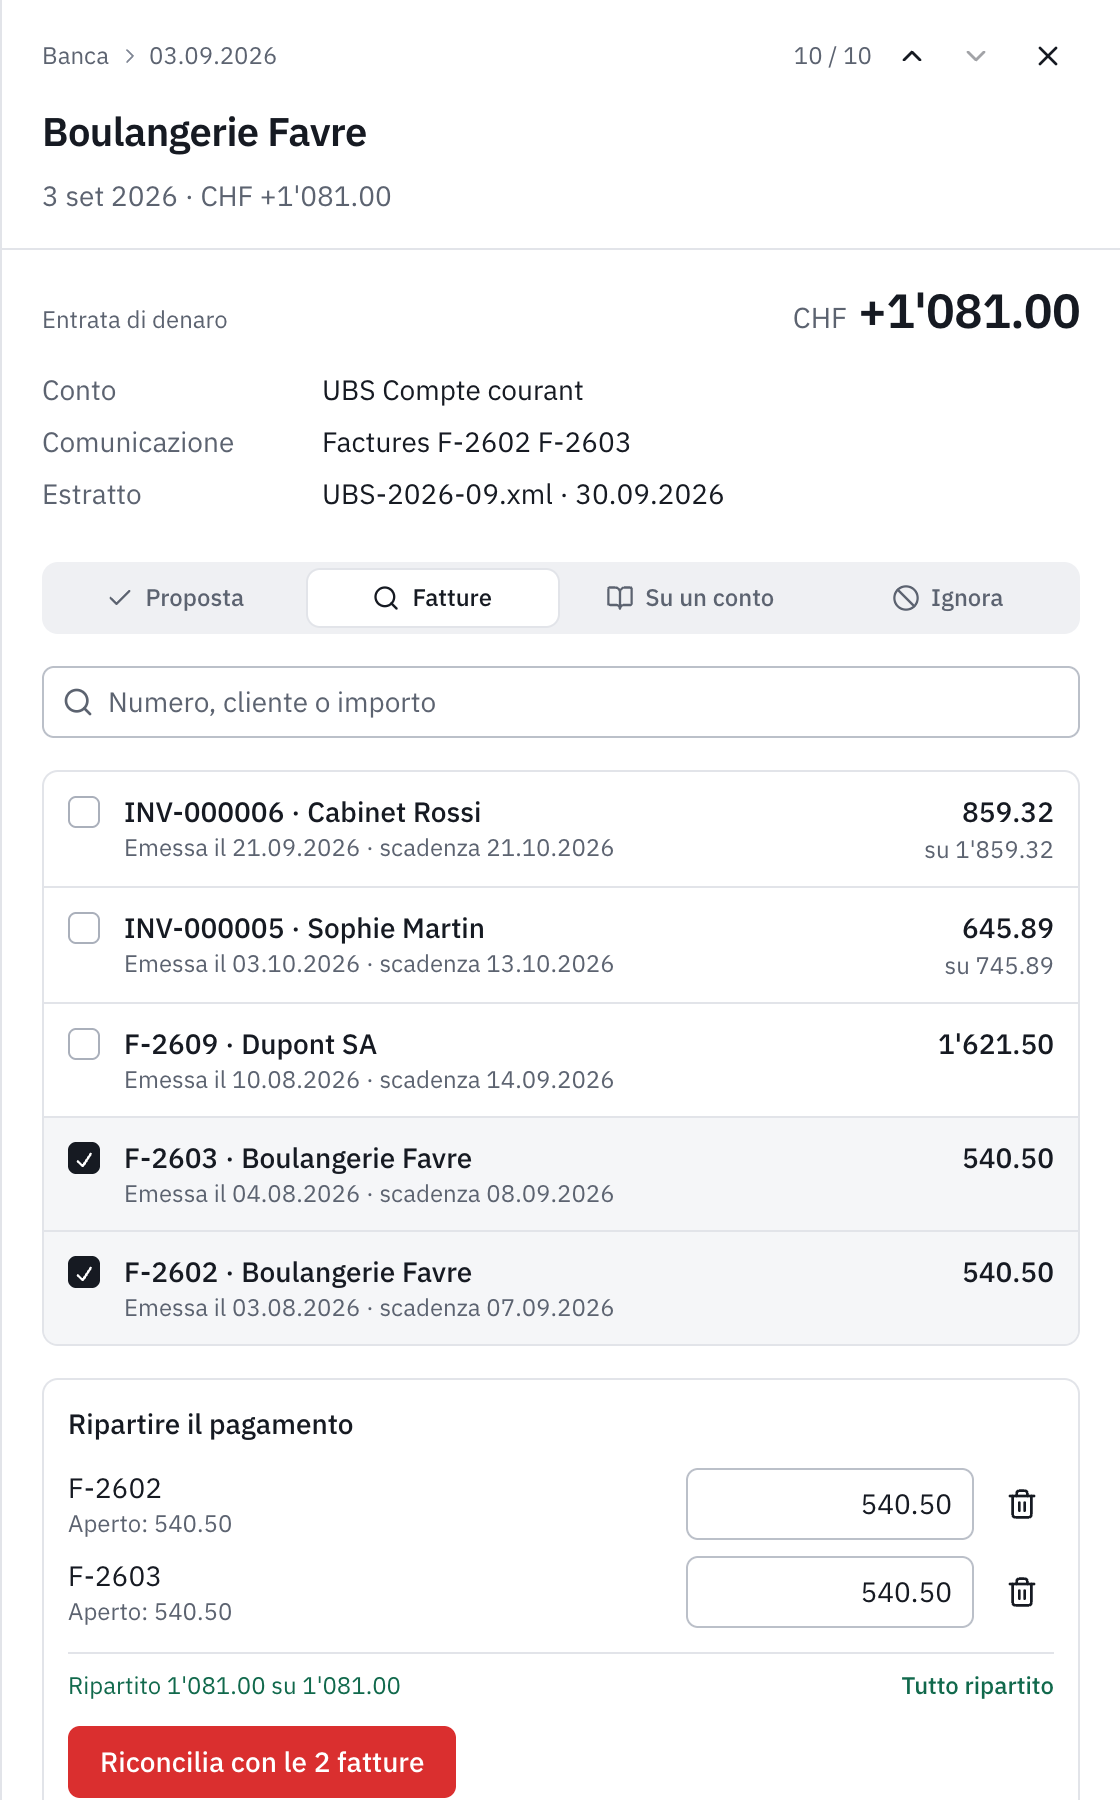
Task: Go to next transaction with down chevron
Action: pos(976,56)
